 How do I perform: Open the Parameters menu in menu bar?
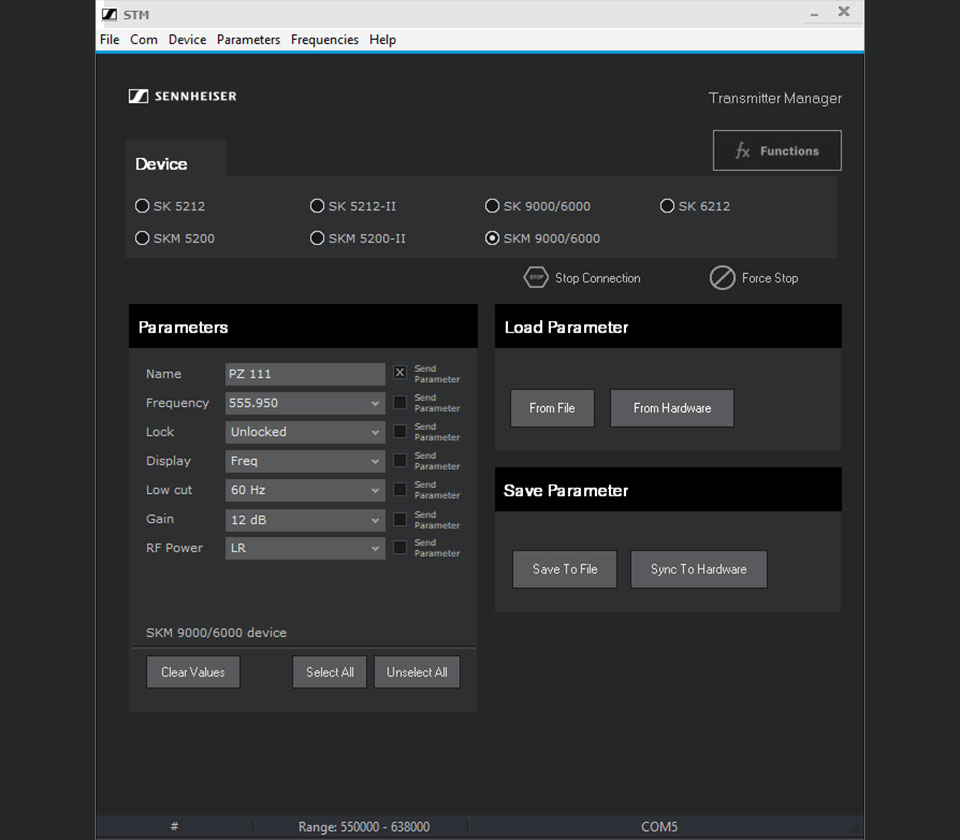point(248,40)
